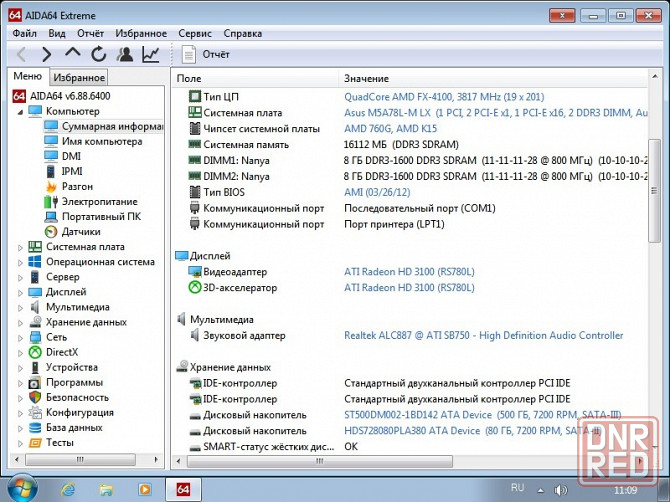Image resolution: width=670 pixels, height=502 pixels.
Task: Open the AMD 760G, AMD K15 chipset link
Action: pos(391,129)
